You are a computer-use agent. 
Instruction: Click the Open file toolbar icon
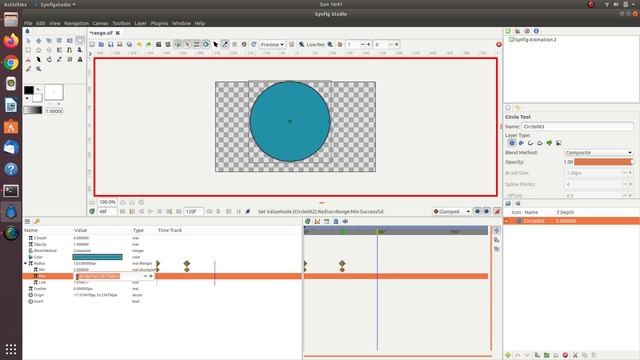pyautogui.click(x=101, y=44)
